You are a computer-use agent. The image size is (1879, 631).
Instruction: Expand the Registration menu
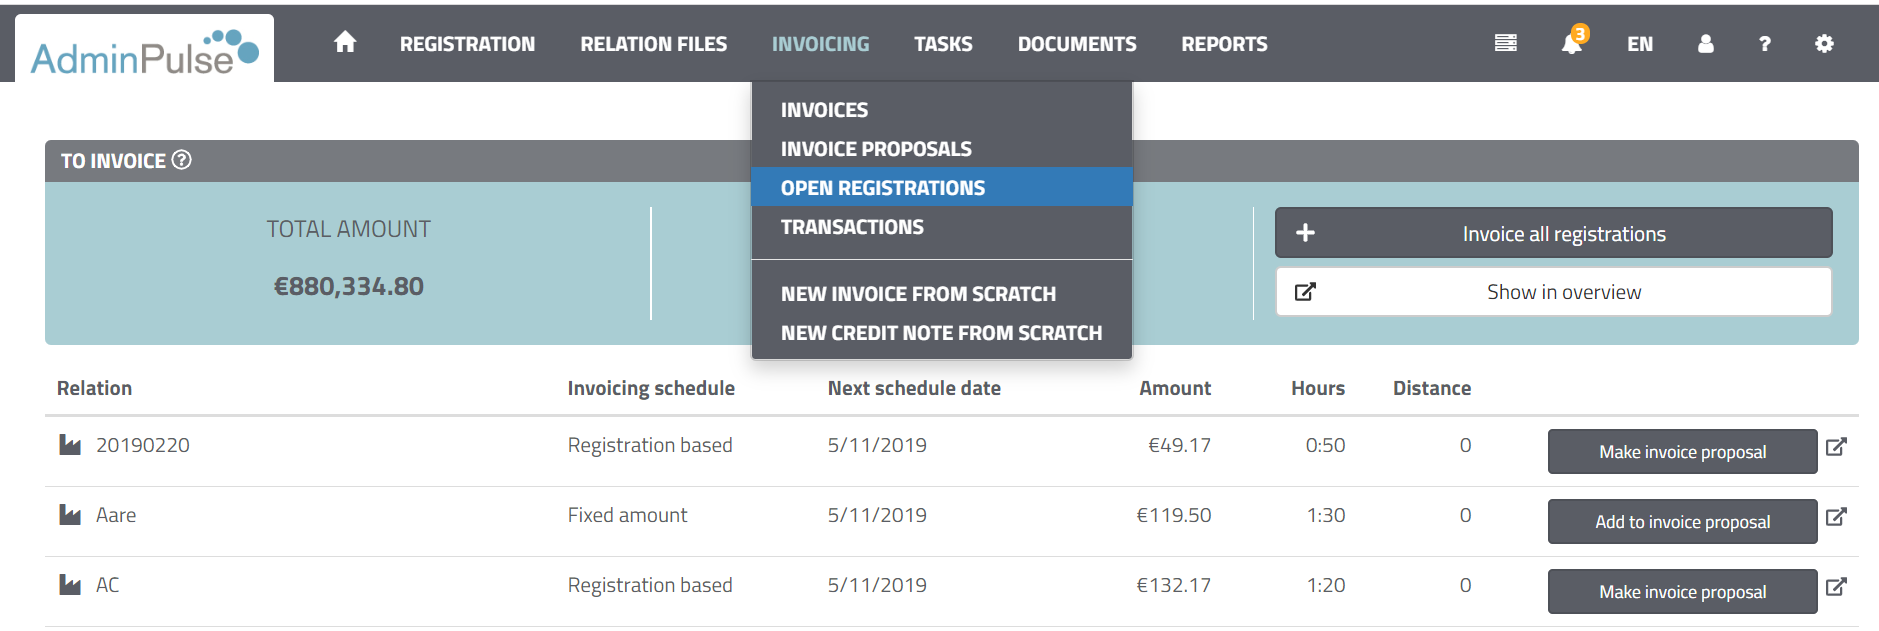pyautogui.click(x=467, y=44)
